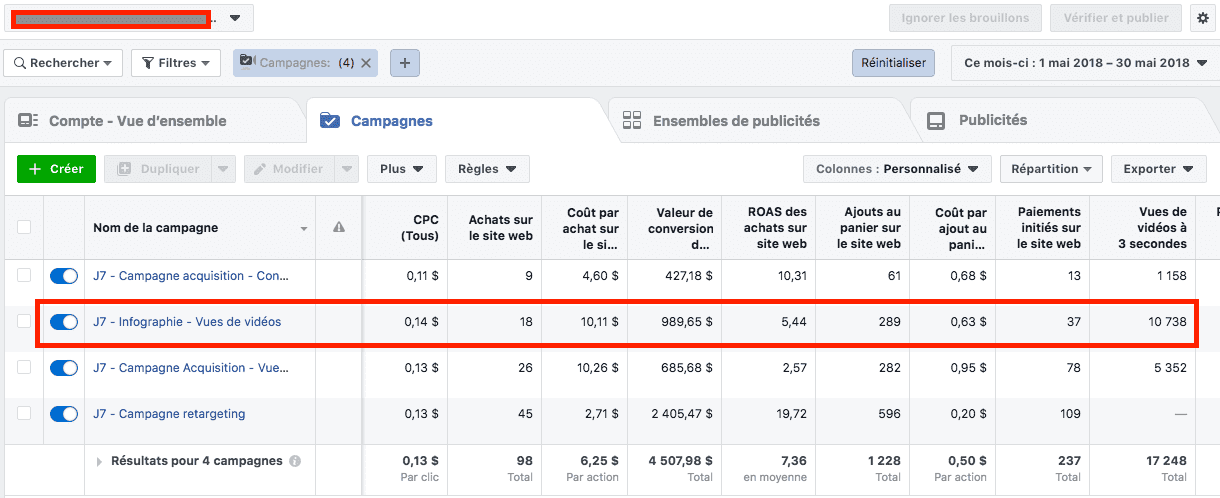Click the sort arrow in Nom de la campagne
This screenshot has height=498, width=1220.
pos(304,229)
